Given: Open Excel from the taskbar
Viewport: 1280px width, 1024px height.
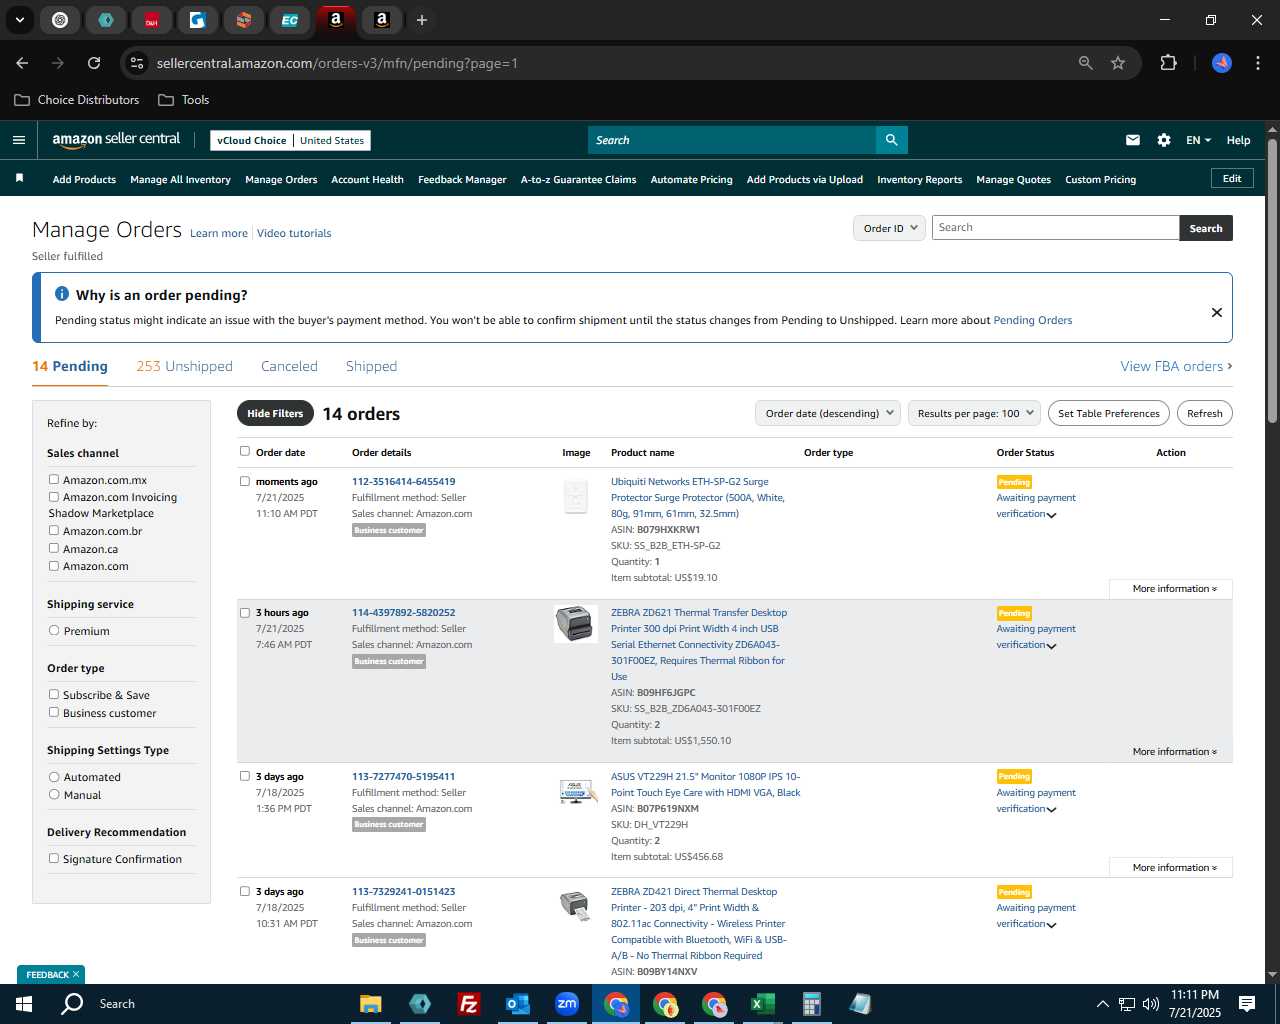Looking at the screenshot, I should pos(762,1004).
